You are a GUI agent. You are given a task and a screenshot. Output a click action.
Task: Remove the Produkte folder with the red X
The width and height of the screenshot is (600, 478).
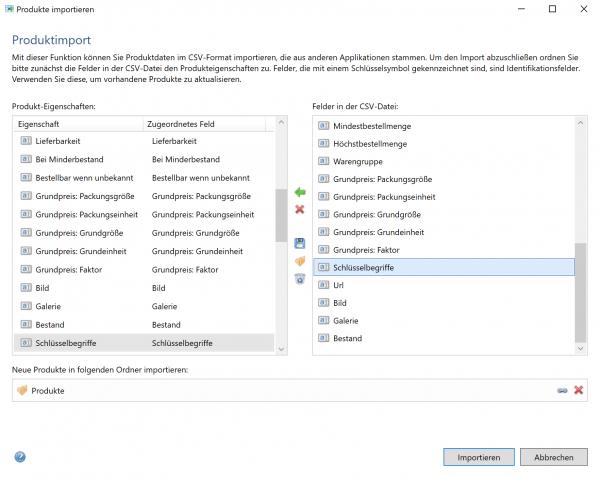click(578, 390)
